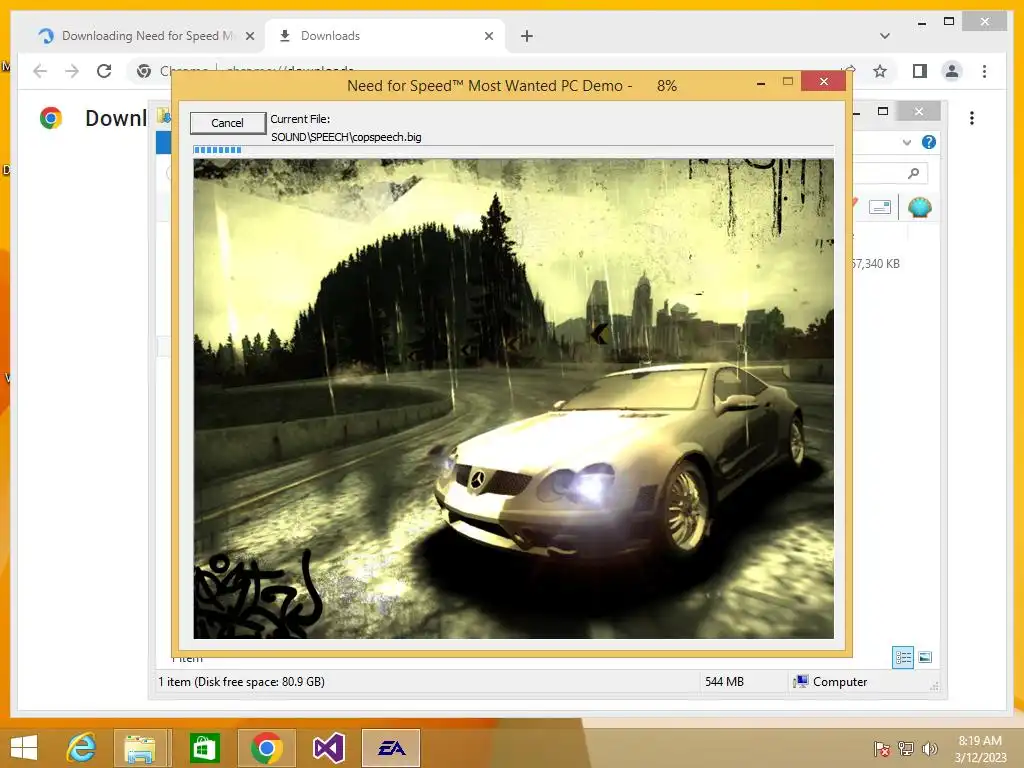
Task: Open Windows Store from taskbar
Action: click(x=204, y=748)
